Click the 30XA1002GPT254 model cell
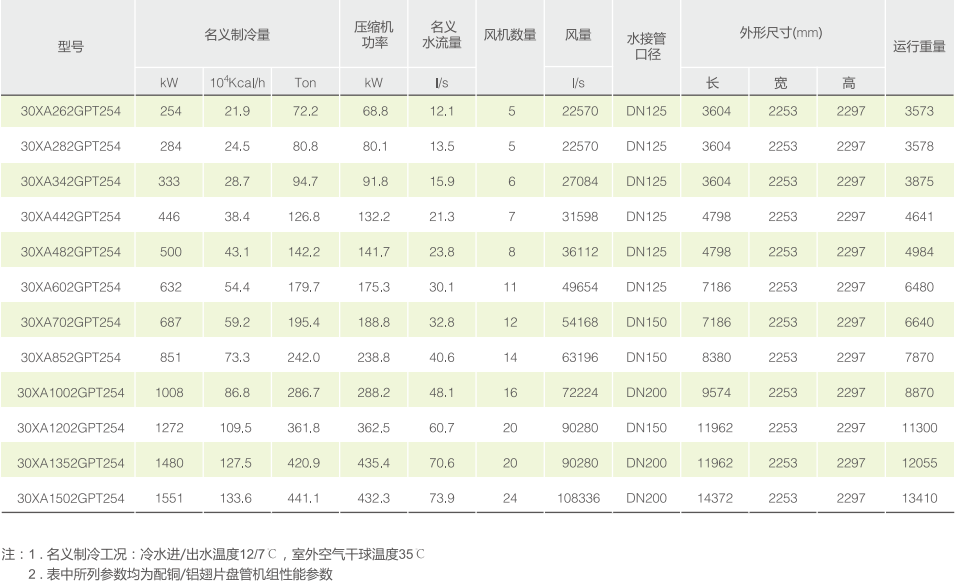The height and width of the screenshot is (587, 957). (x=70, y=393)
